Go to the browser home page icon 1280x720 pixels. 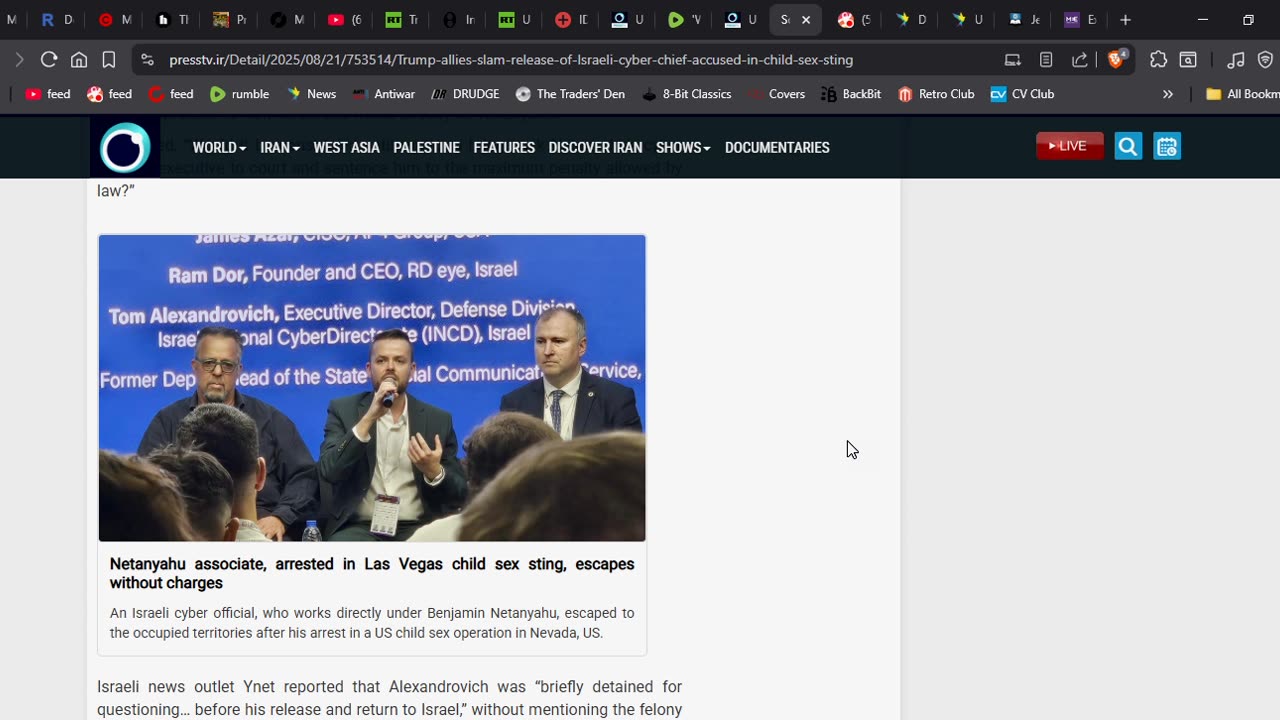click(79, 60)
